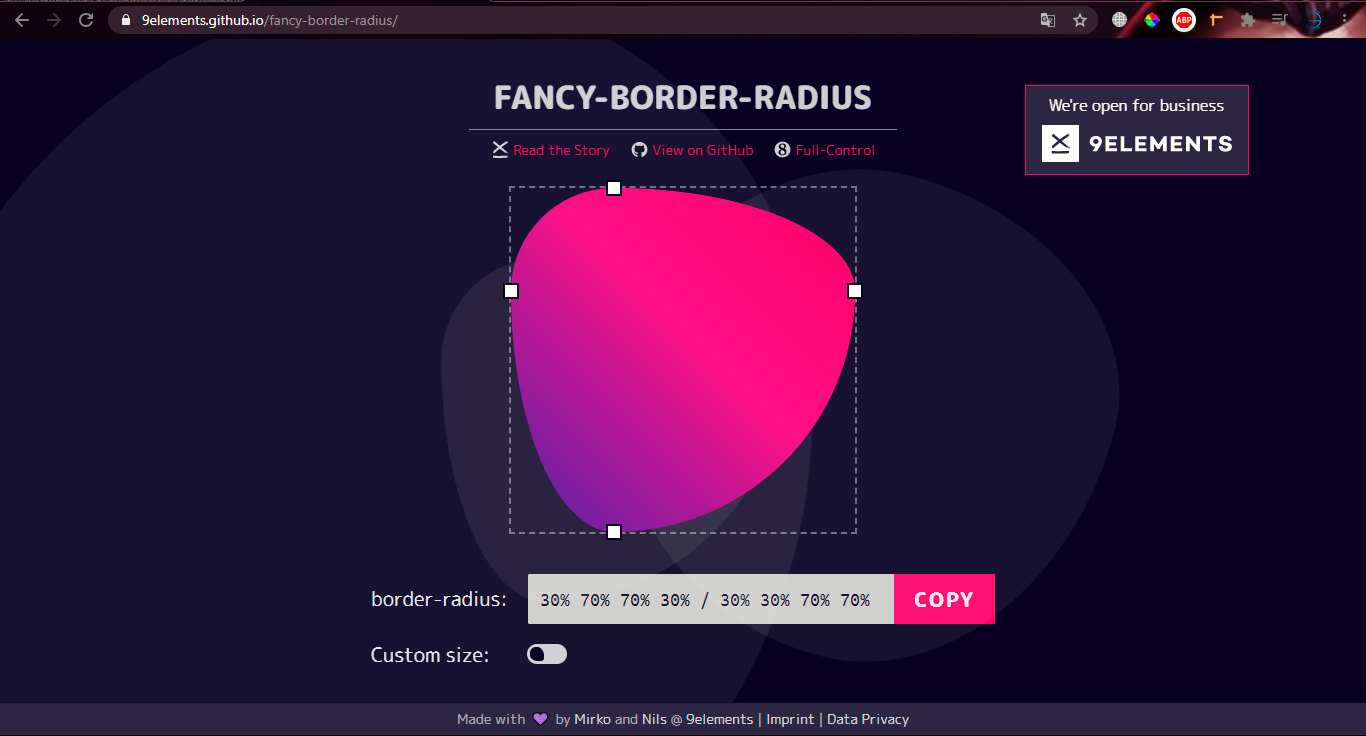Open the Adblock Plus extension icon
The width and height of the screenshot is (1366, 736).
click(x=1184, y=19)
